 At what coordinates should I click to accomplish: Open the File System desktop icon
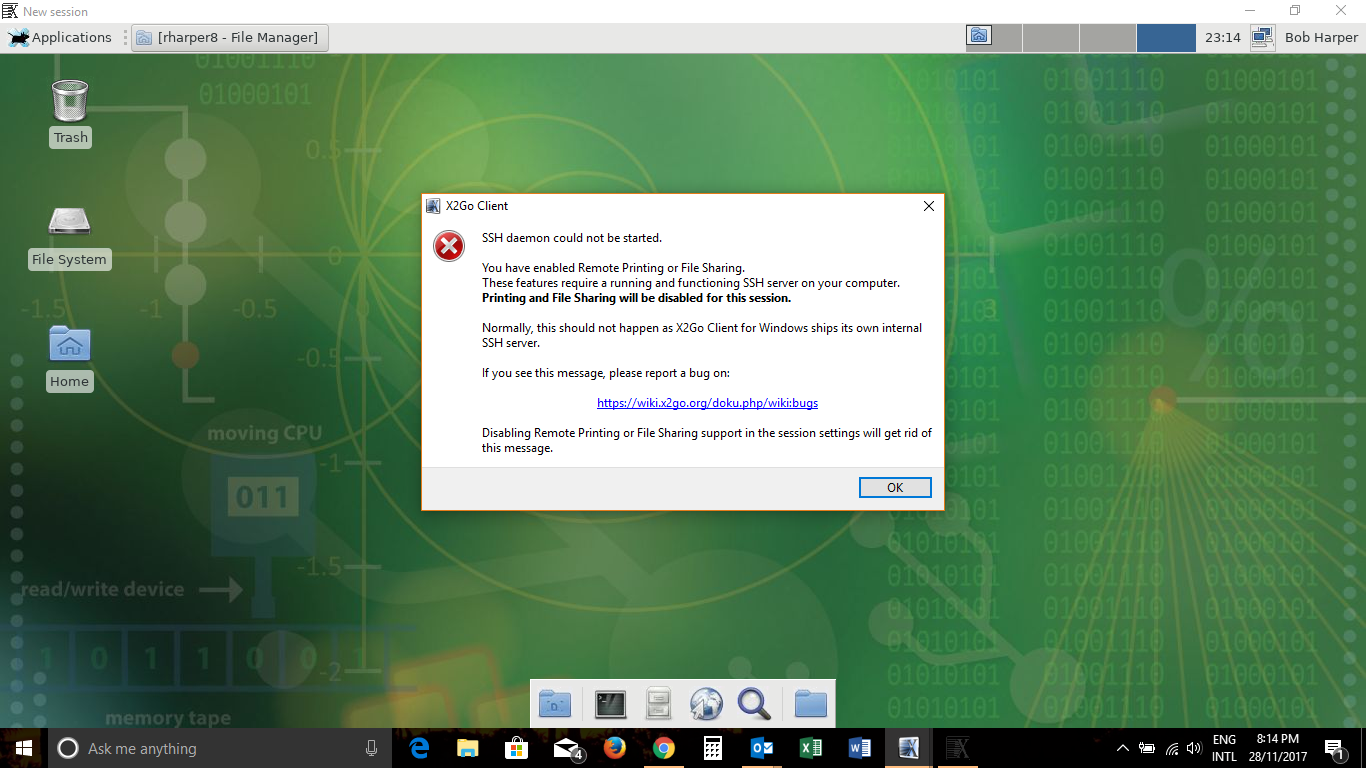tap(69, 237)
